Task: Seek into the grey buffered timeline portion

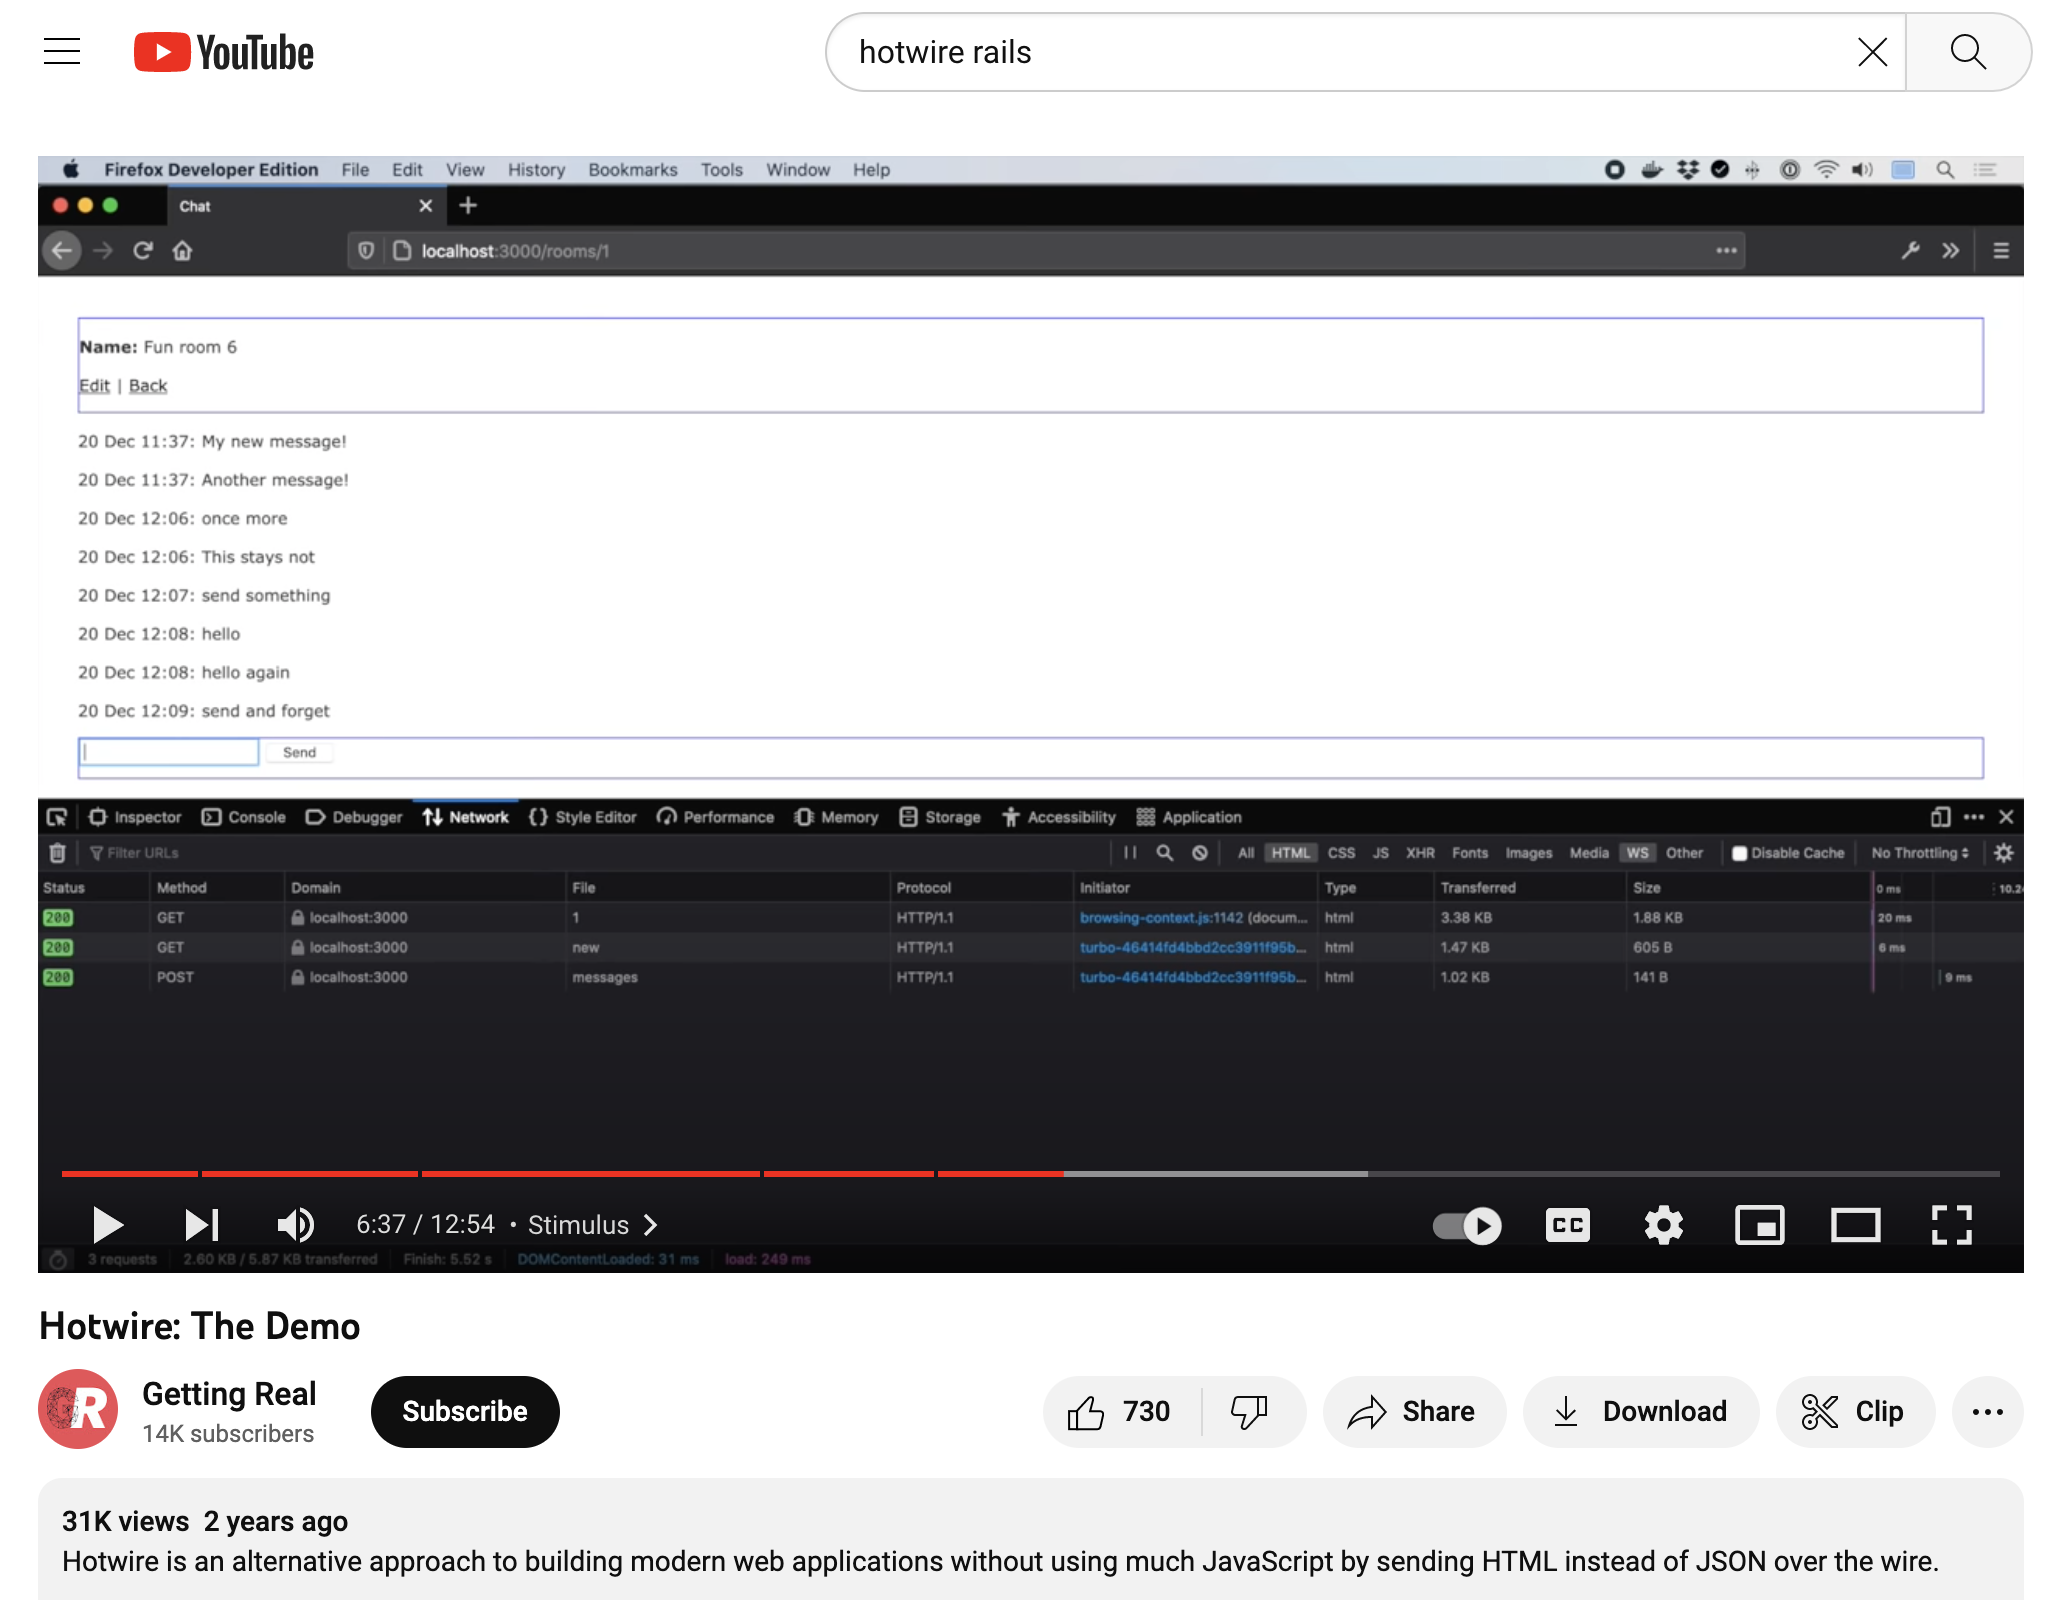Action: [x=1215, y=1173]
